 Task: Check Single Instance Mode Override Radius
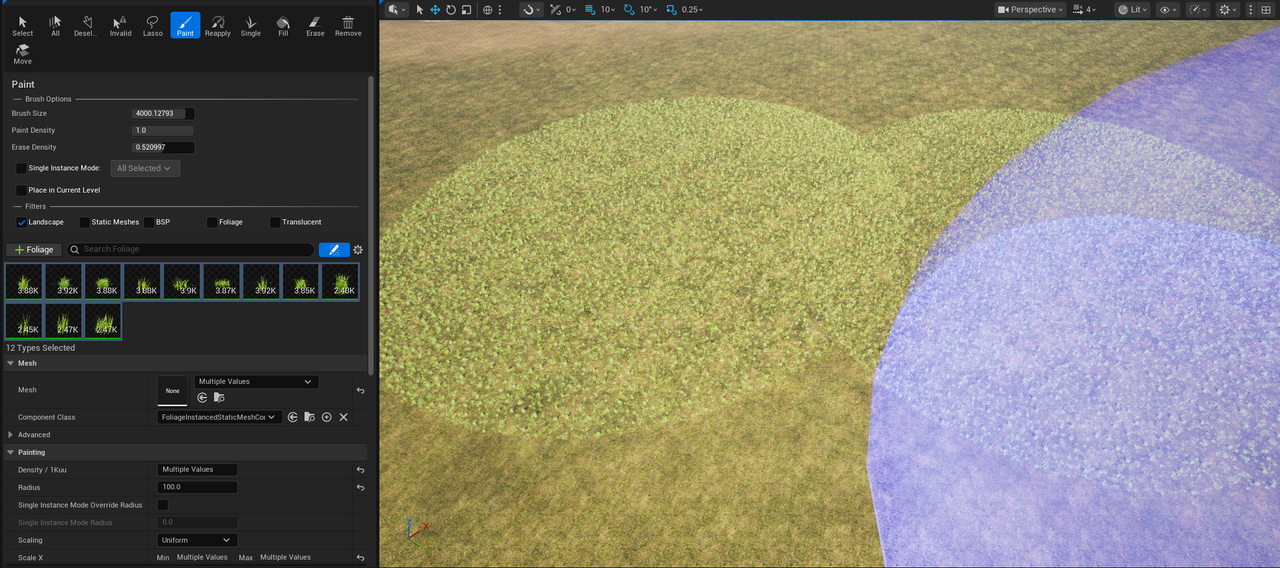(x=163, y=505)
